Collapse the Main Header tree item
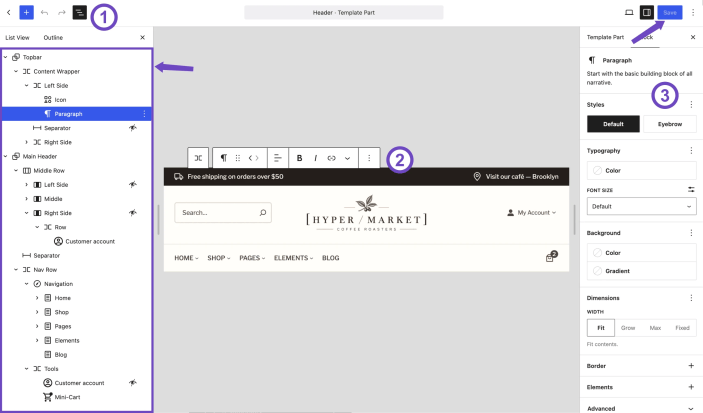This screenshot has width=703, height=413. coord(5,157)
